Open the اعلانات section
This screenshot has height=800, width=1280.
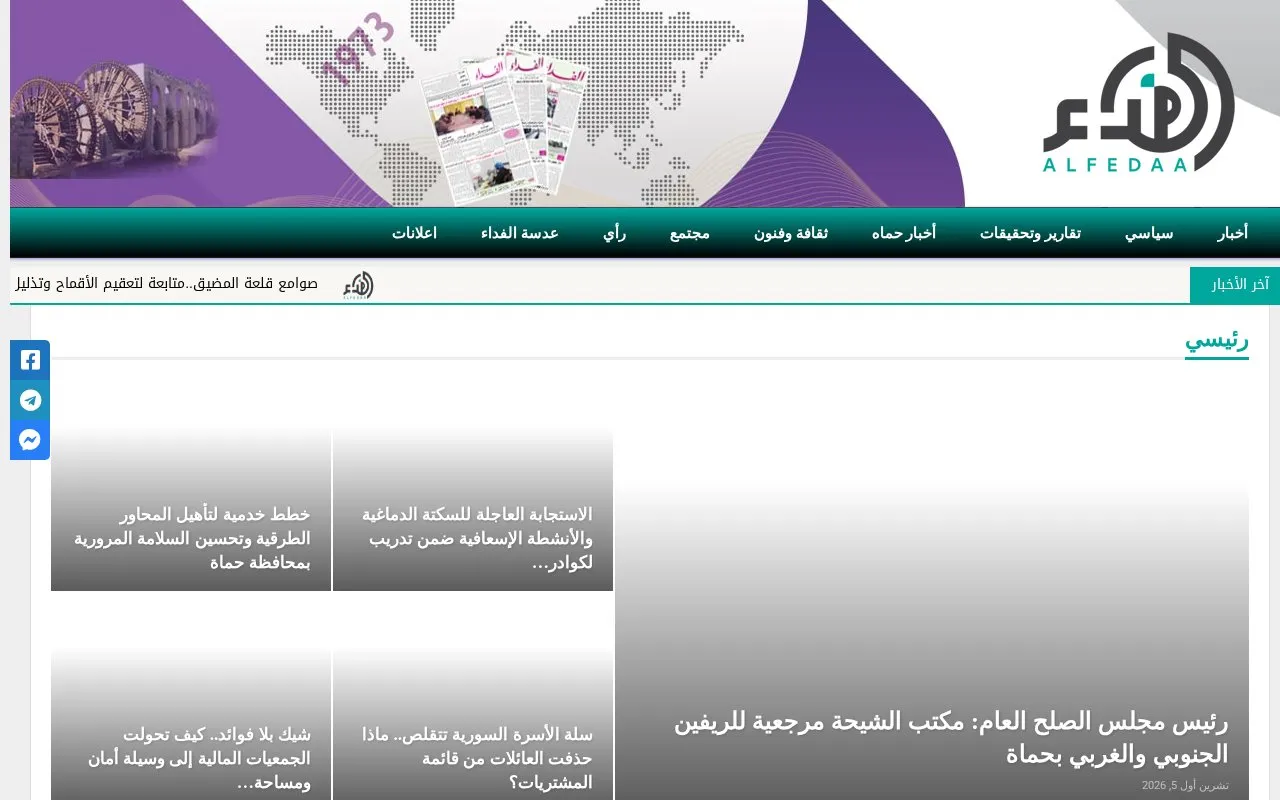pos(414,233)
